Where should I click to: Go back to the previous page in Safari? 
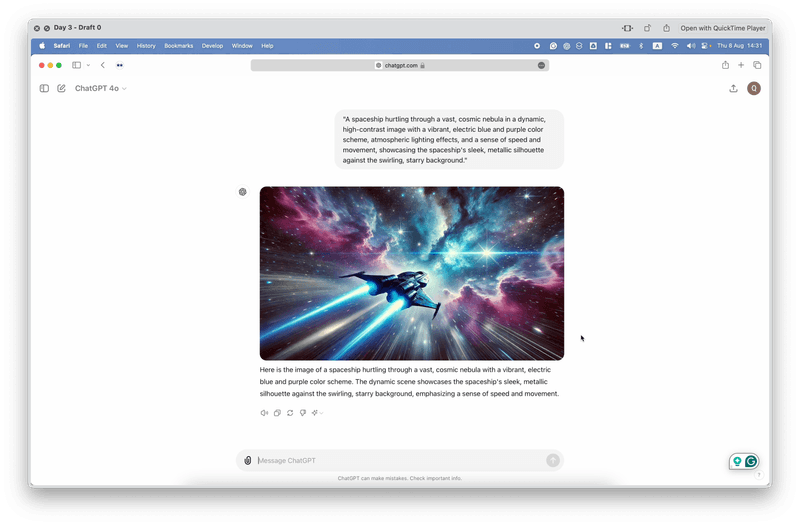pos(103,65)
